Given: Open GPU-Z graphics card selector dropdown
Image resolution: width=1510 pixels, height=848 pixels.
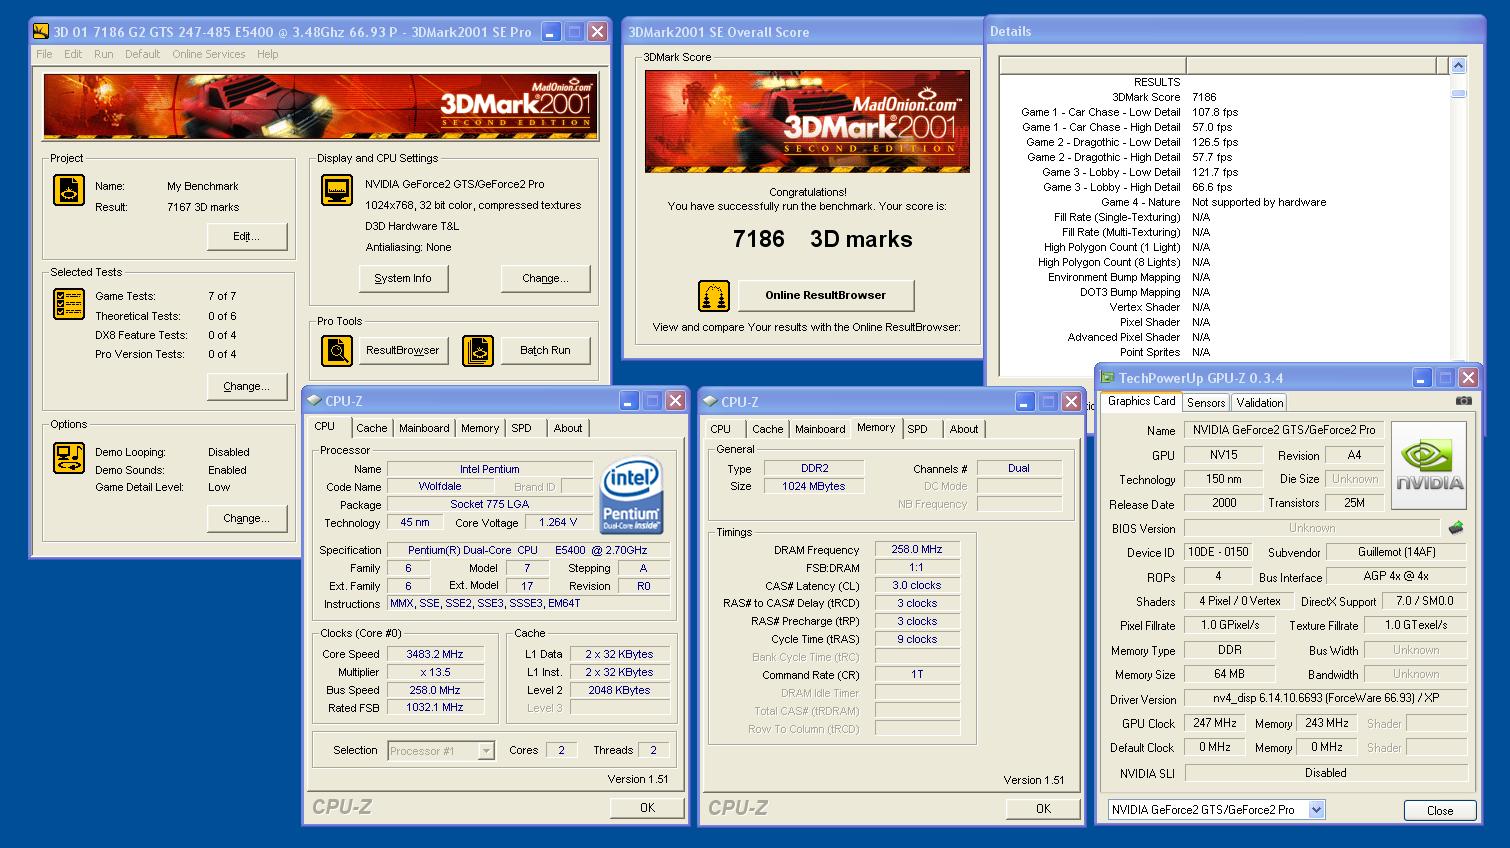Looking at the screenshot, I should [x=1316, y=810].
